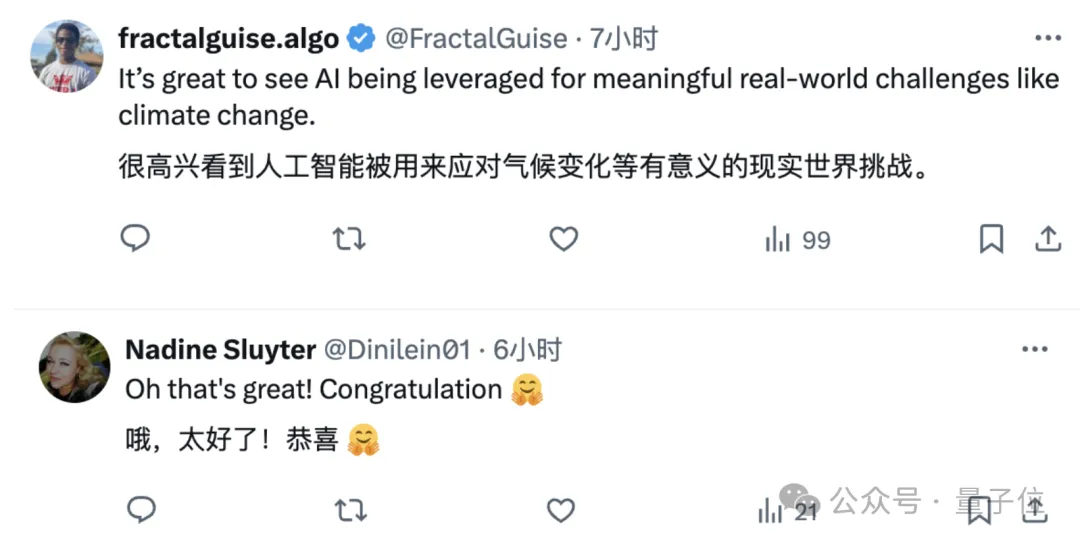View analytics showing 99 views
The image size is (1080, 545).
tap(797, 240)
